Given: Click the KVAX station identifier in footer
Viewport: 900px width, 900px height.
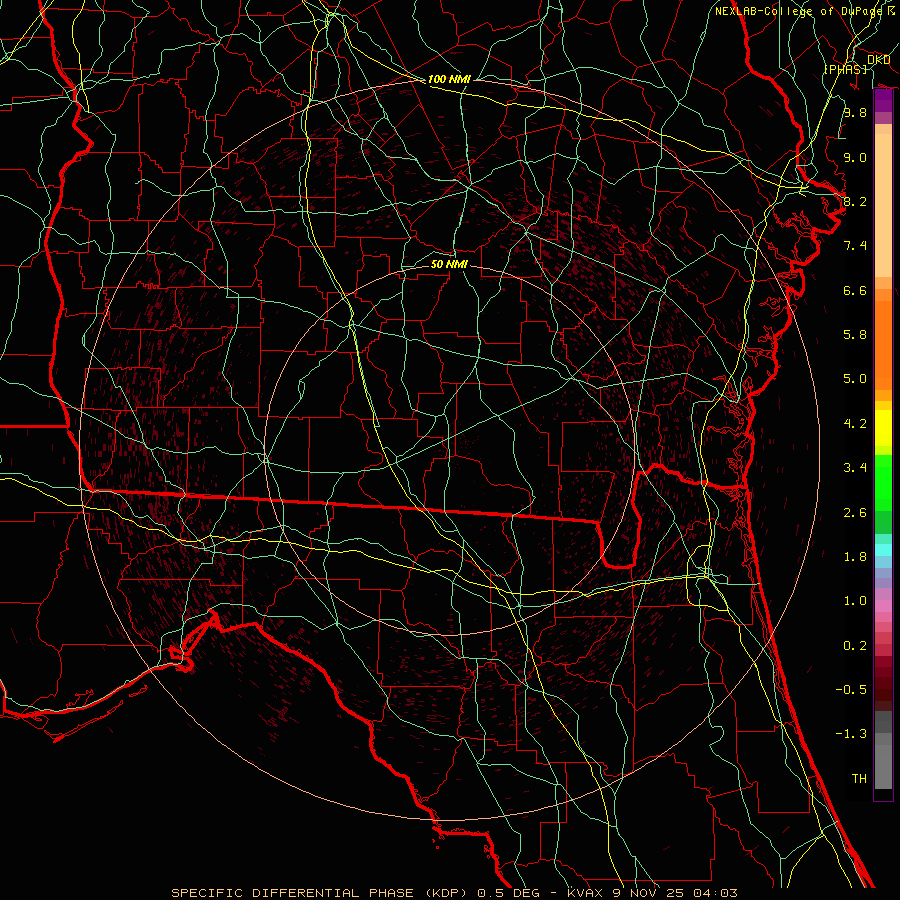Looking at the screenshot, I should click(587, 892).
